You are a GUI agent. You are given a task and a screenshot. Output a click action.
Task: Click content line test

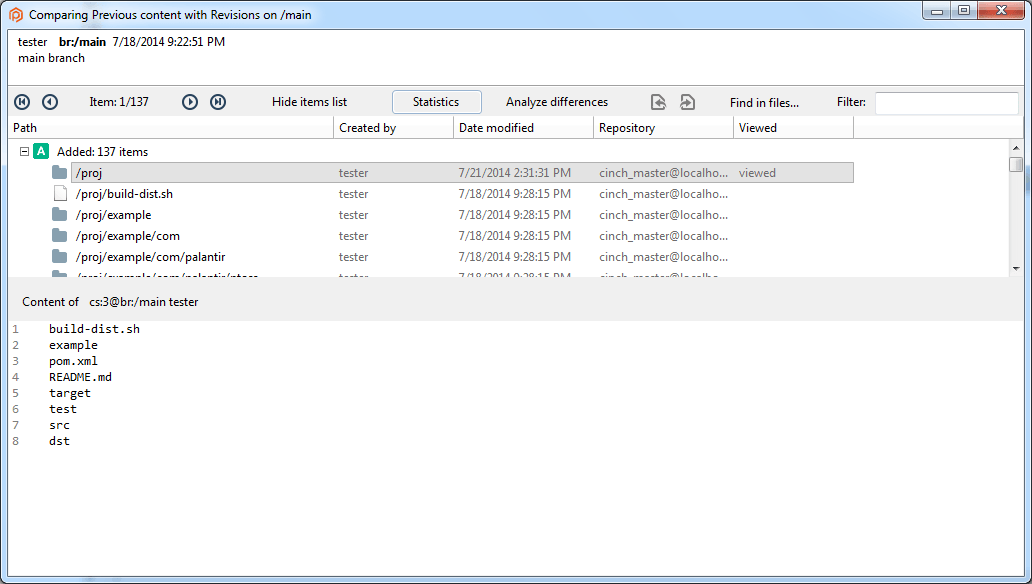pyautogui.click(x=63, y=409)
